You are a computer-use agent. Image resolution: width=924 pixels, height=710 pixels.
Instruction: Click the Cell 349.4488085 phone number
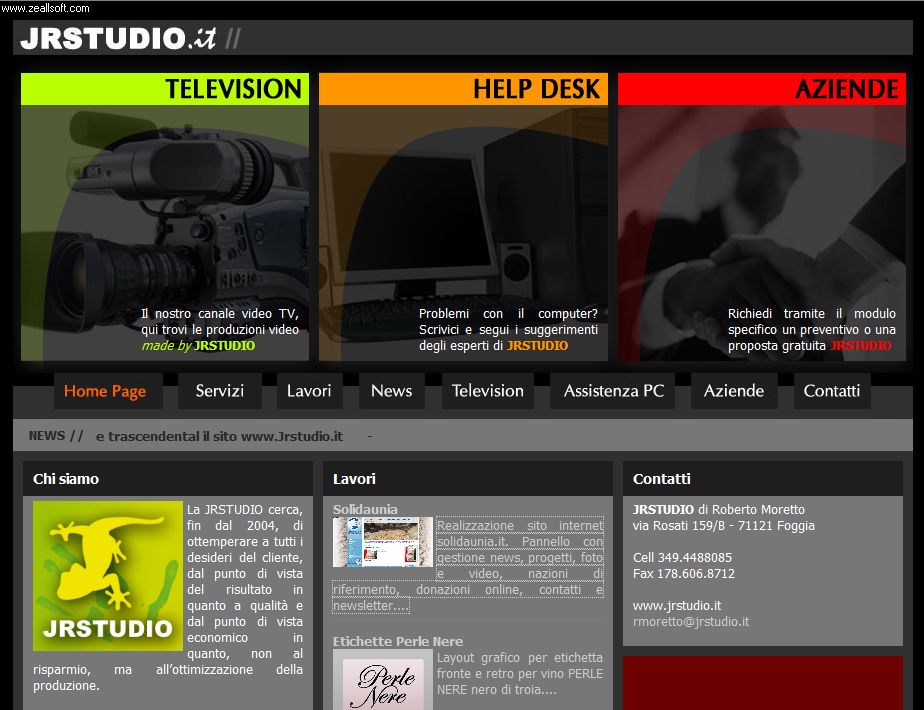coord(682,557)
